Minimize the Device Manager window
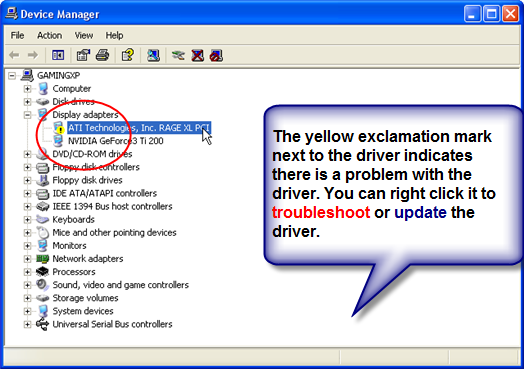524x369 pixels. tap(472, 14)
